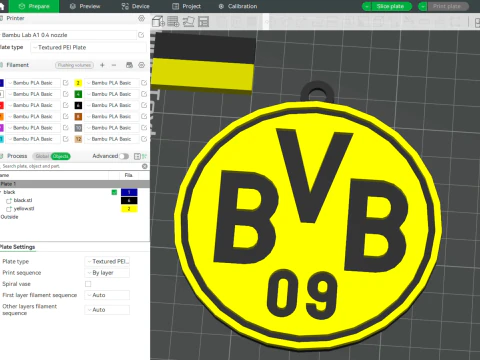Open Print sequence By layer dropdown
Image resolution: width=480 pixels, height=360 pixels.
click(107, 273)
